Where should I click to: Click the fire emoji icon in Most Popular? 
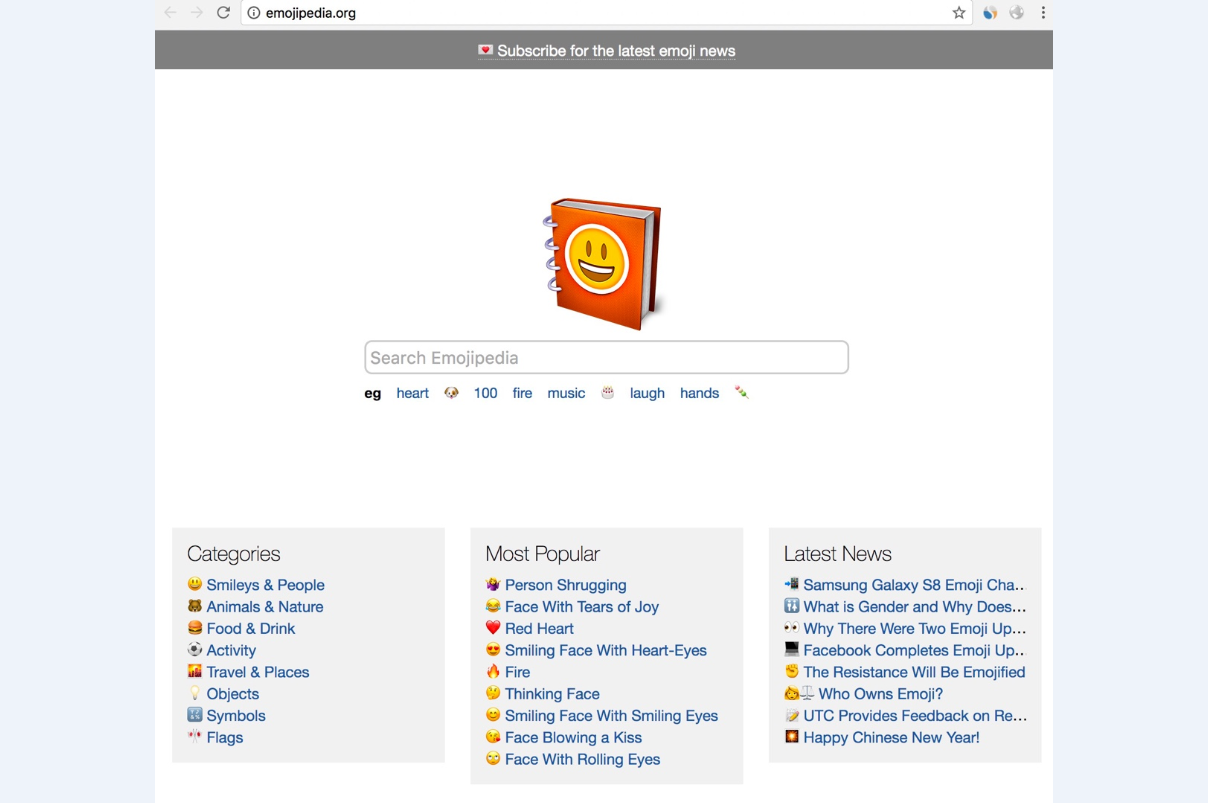[x=493, y=672]
